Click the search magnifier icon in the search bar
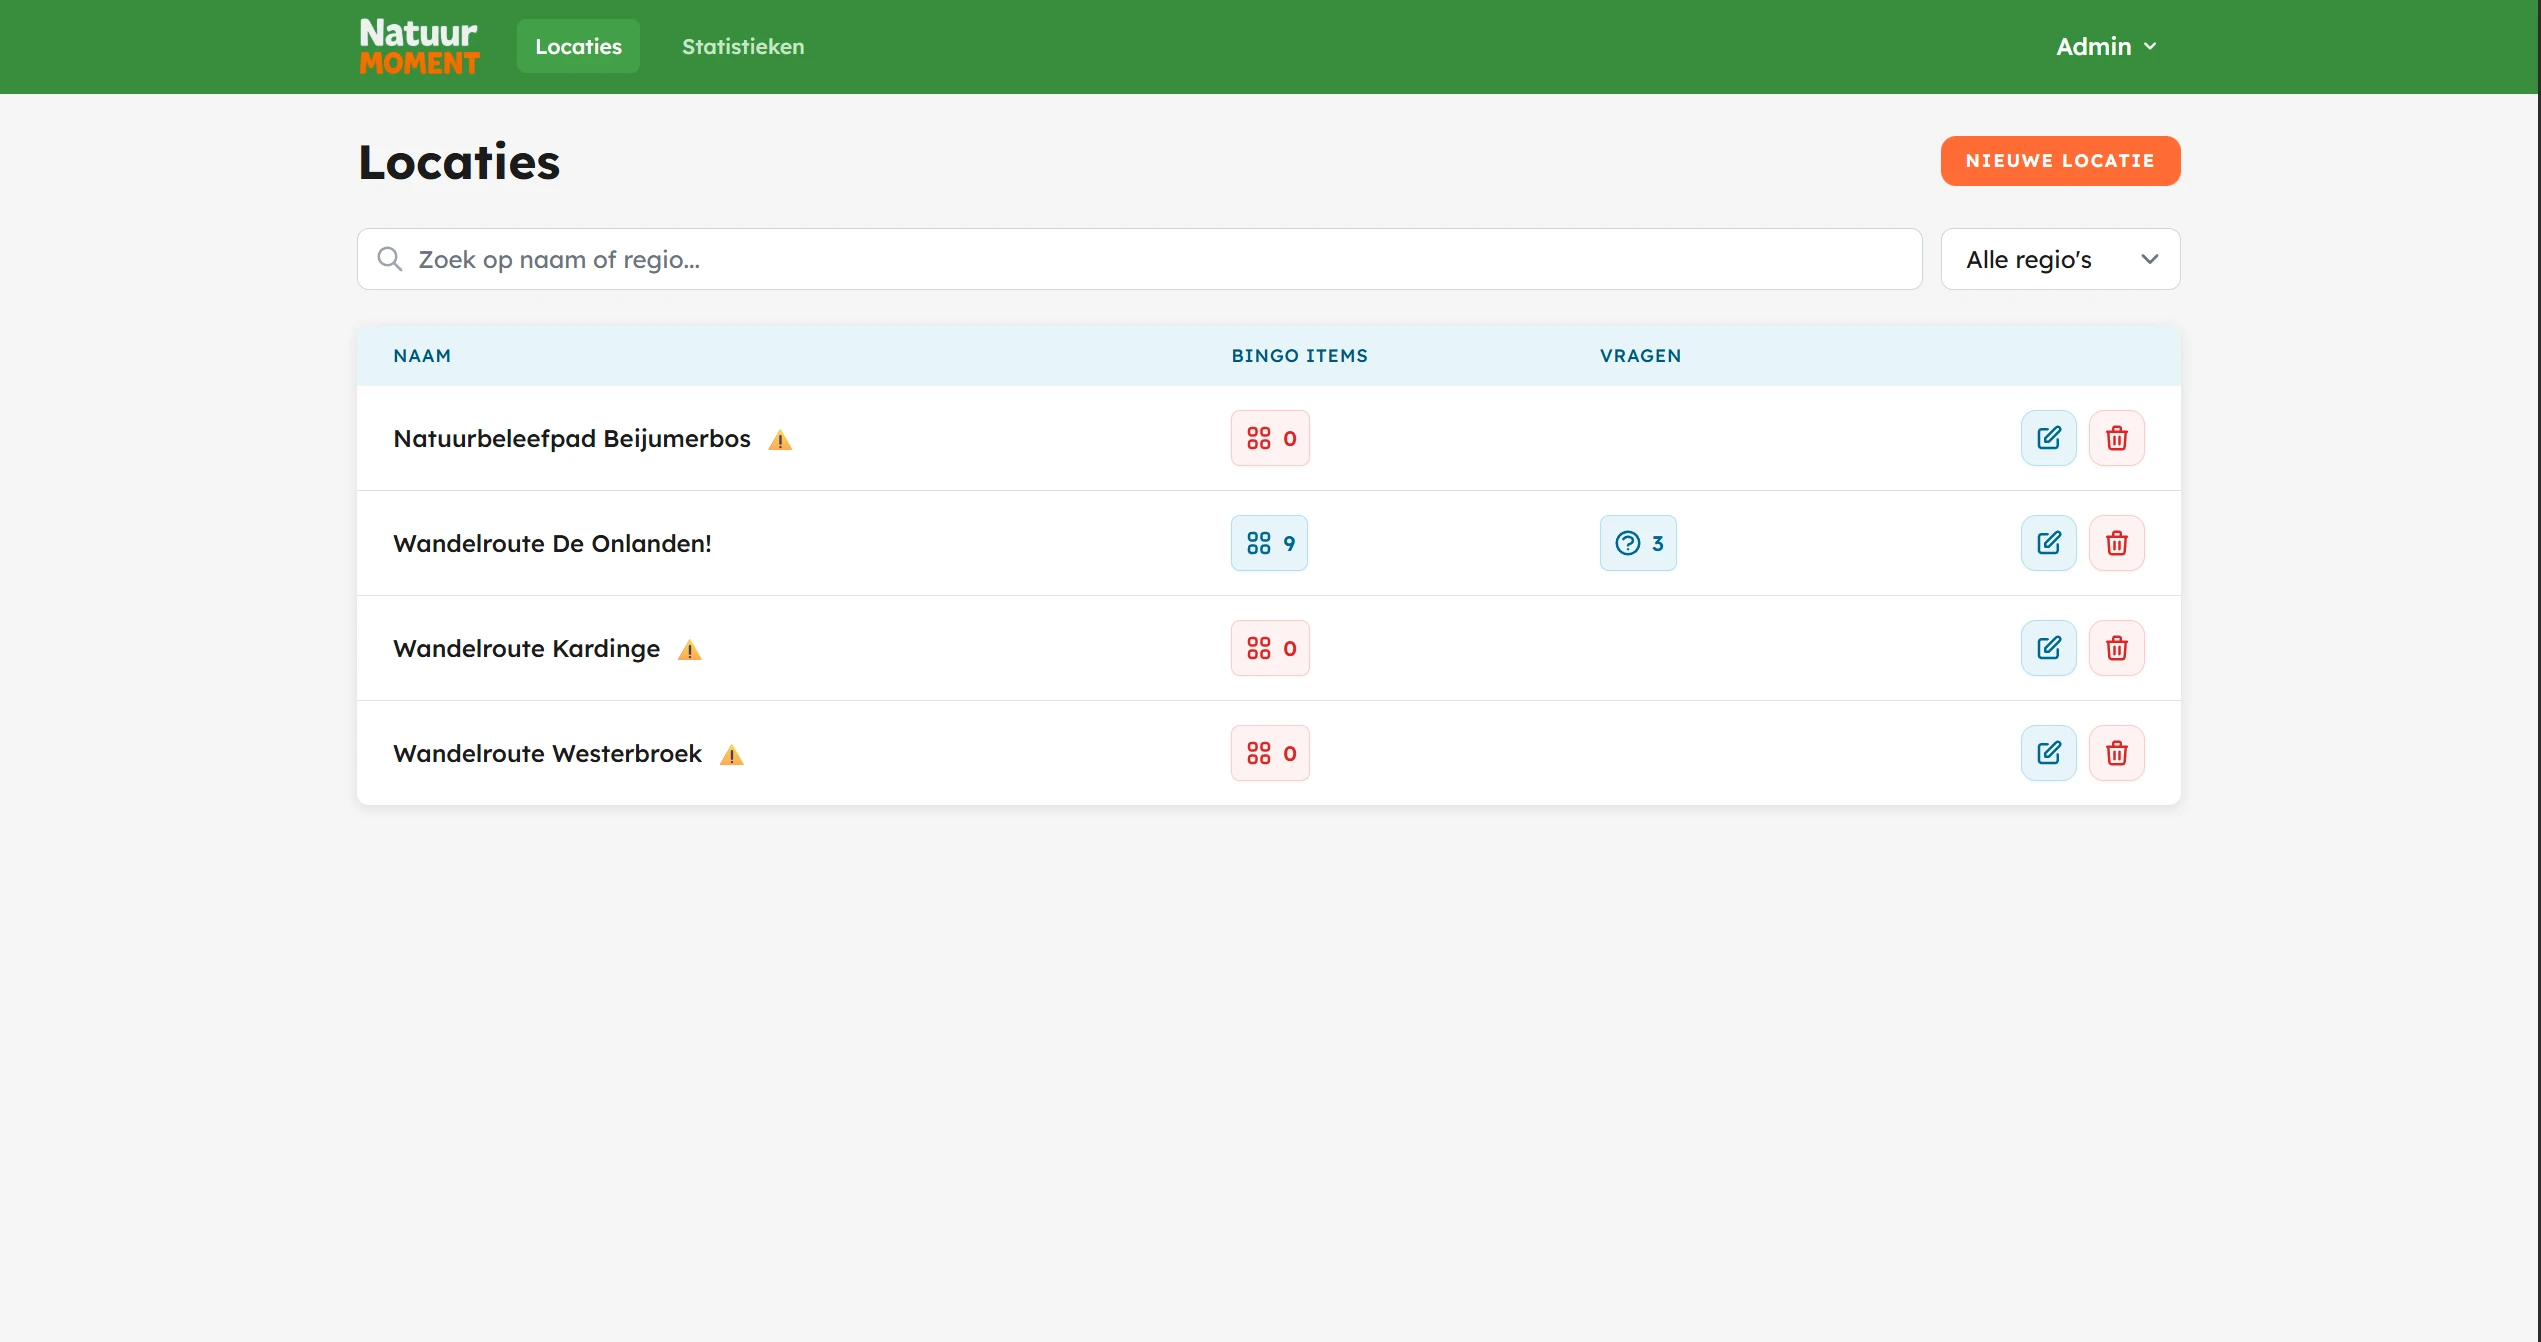Image resolution: width=2541 pixels, height=1342 pixels. 389,259
